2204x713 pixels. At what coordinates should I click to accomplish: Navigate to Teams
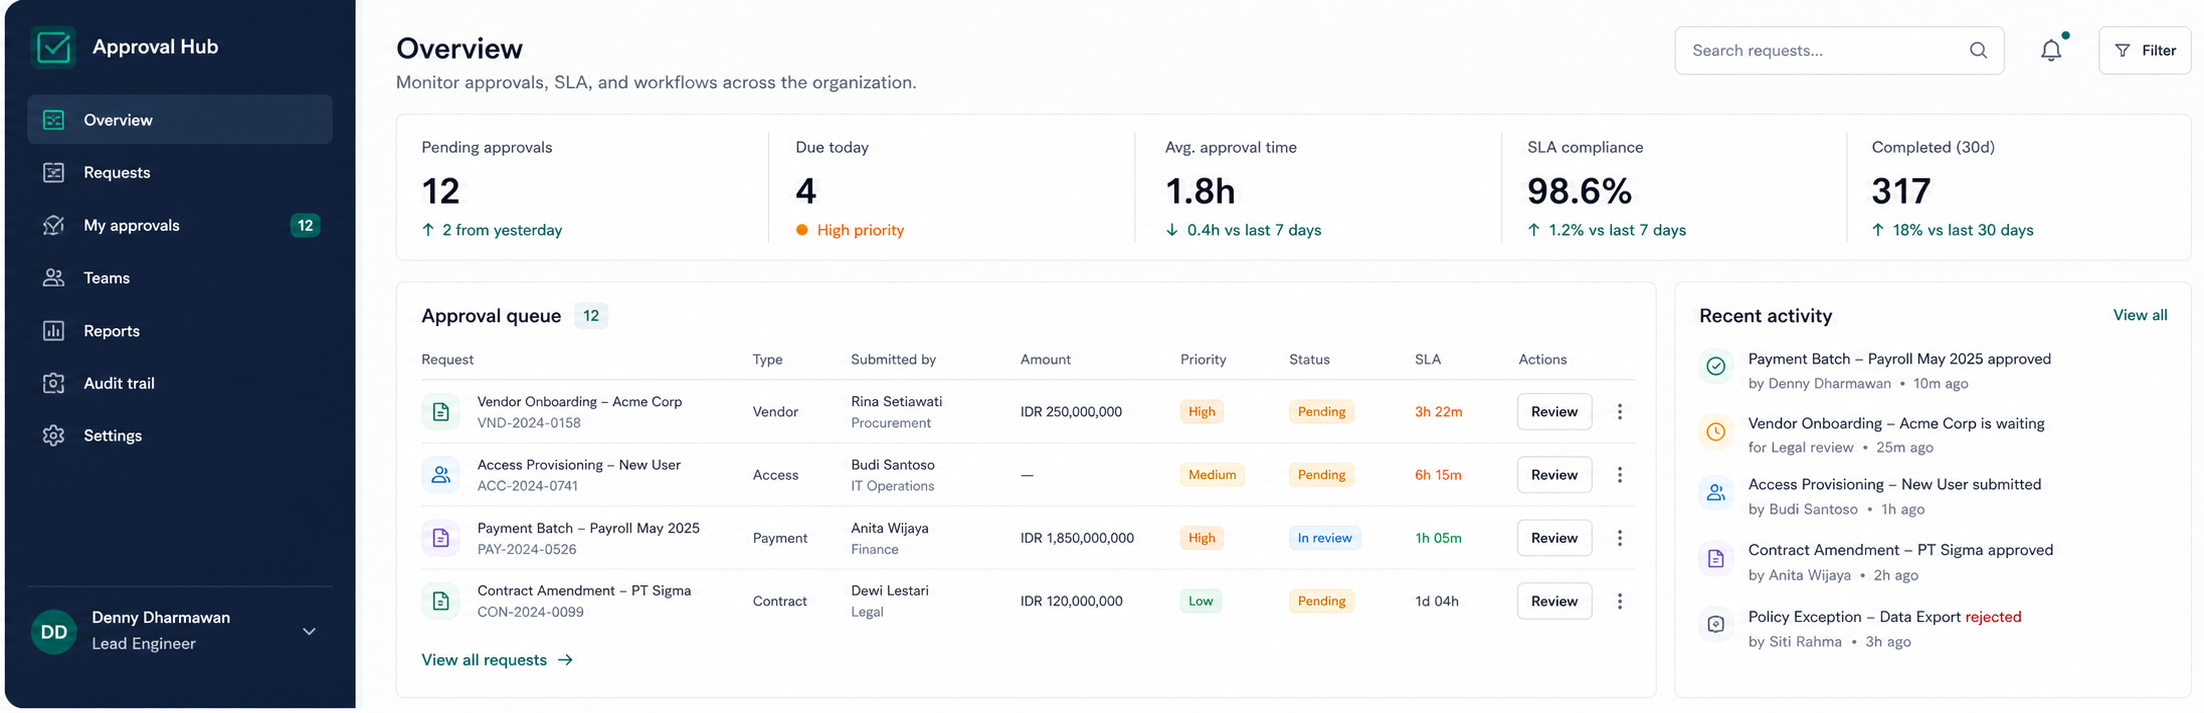[180, 278]
